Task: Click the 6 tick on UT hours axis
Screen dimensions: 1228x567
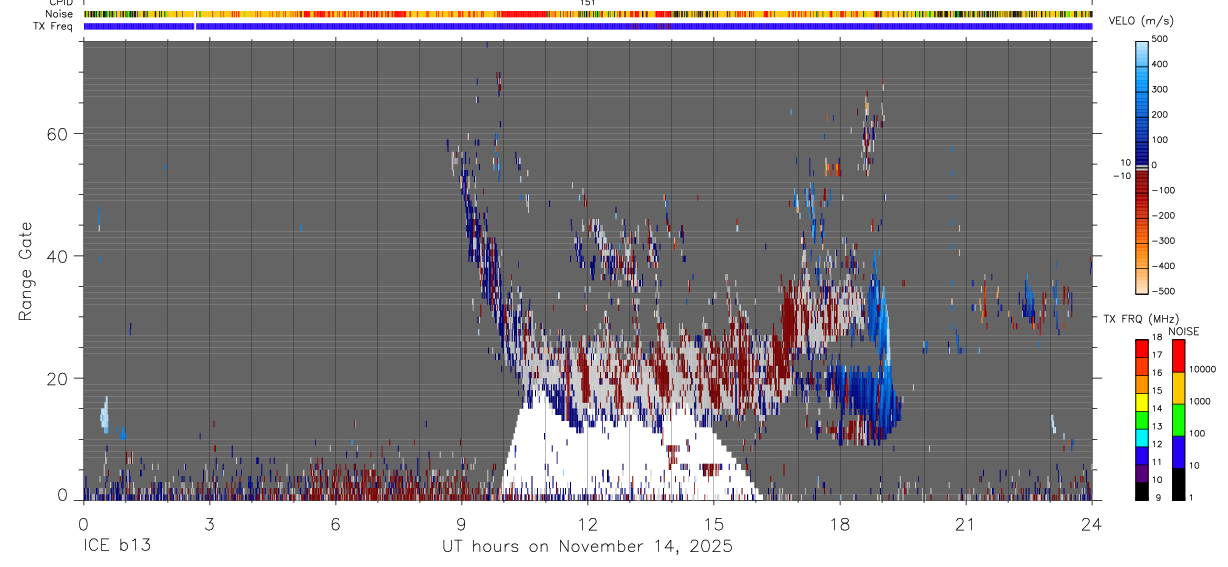Action: pos(335,524)
